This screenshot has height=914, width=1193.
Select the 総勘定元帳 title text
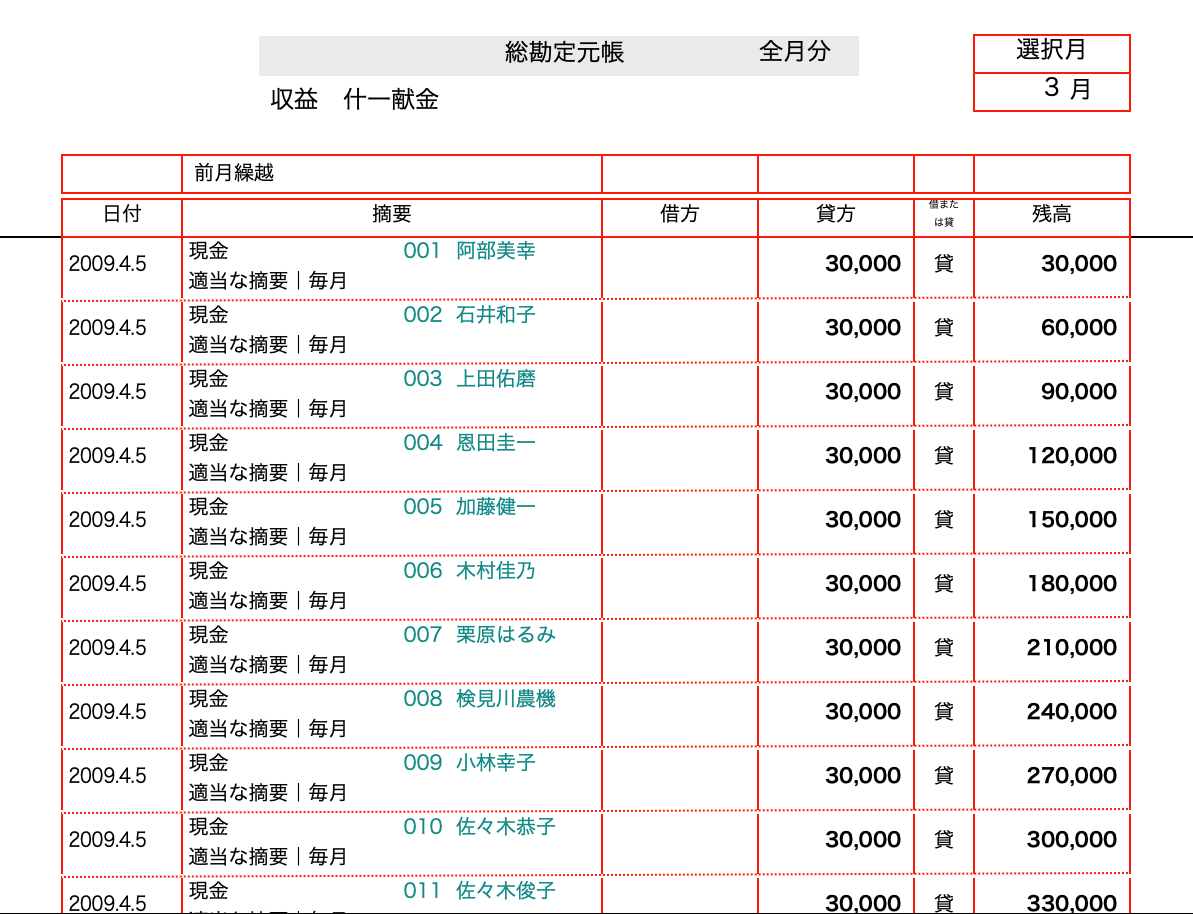(x=564, y=53)
